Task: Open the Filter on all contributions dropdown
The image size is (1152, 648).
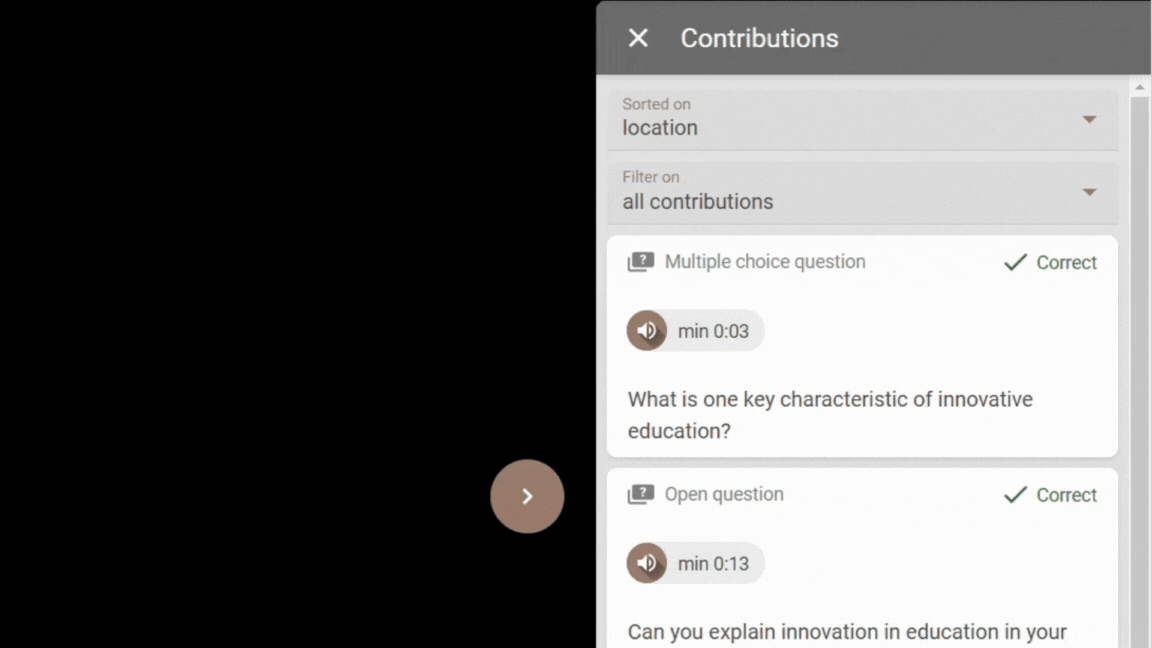Action: [x=863, y=192]
